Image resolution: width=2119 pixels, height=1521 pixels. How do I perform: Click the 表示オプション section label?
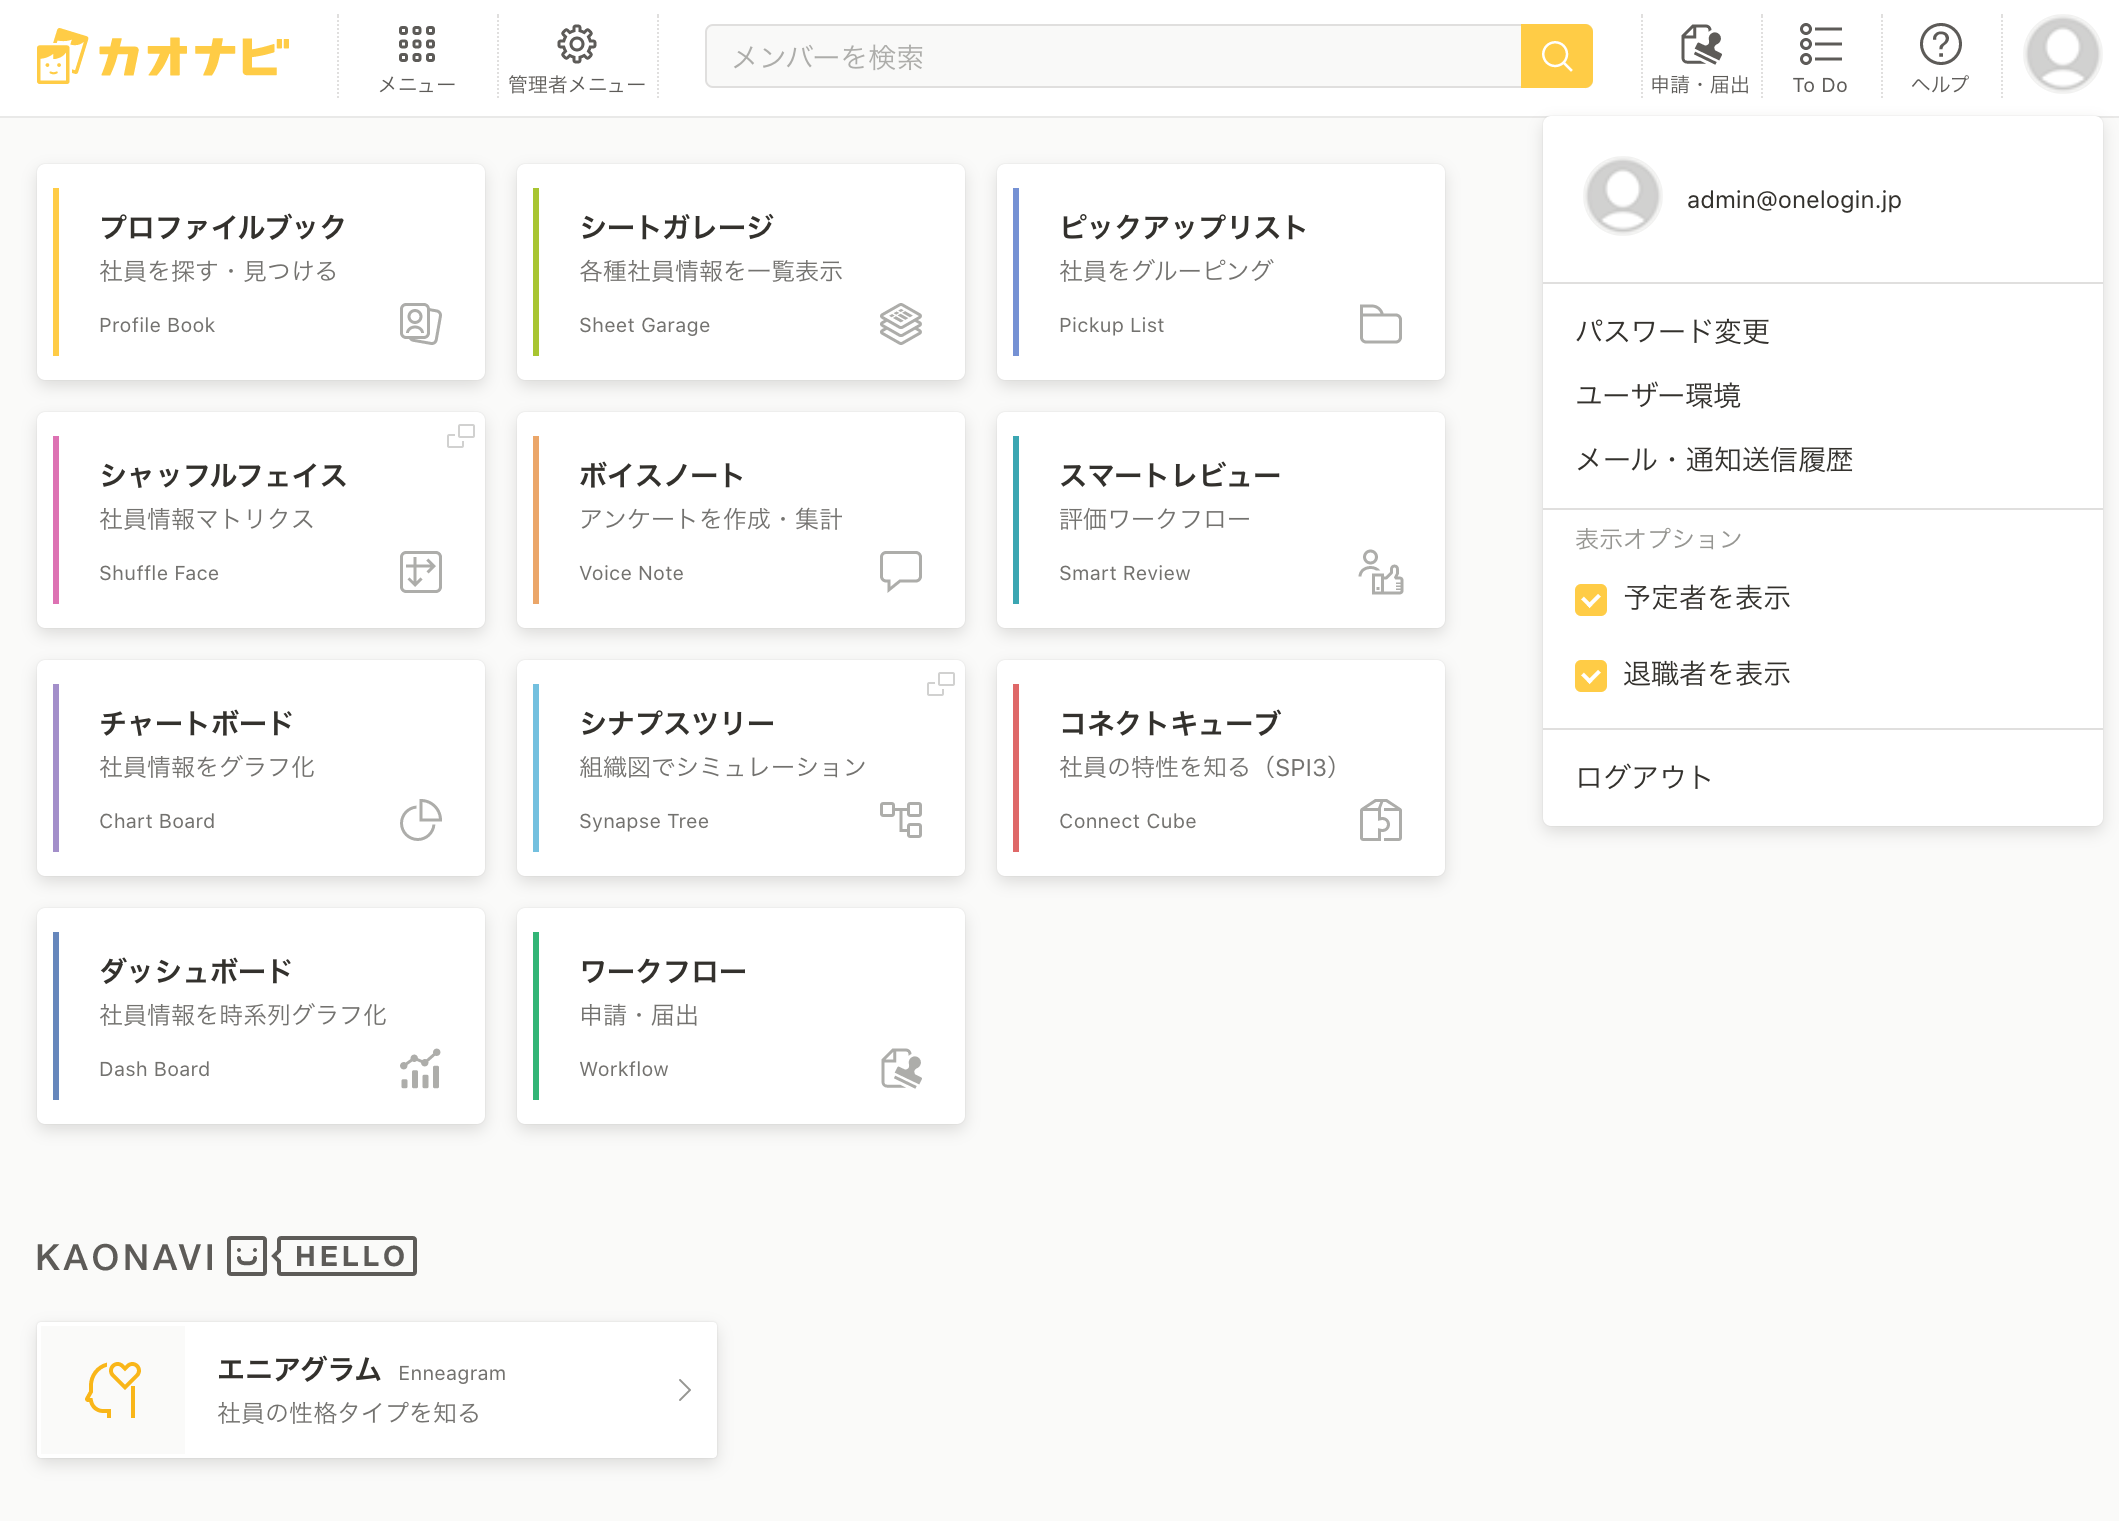coord(1658,539)
